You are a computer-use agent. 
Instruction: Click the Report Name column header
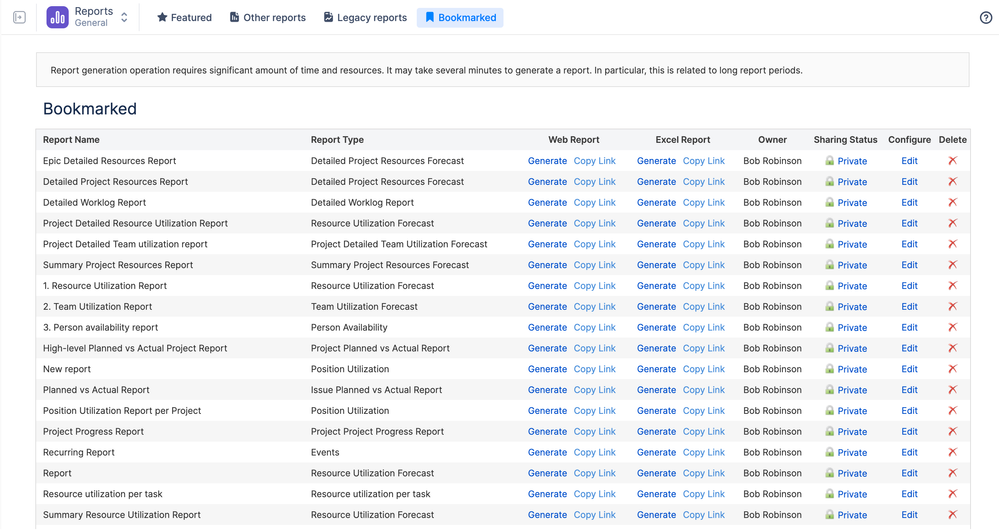[71, 140]
